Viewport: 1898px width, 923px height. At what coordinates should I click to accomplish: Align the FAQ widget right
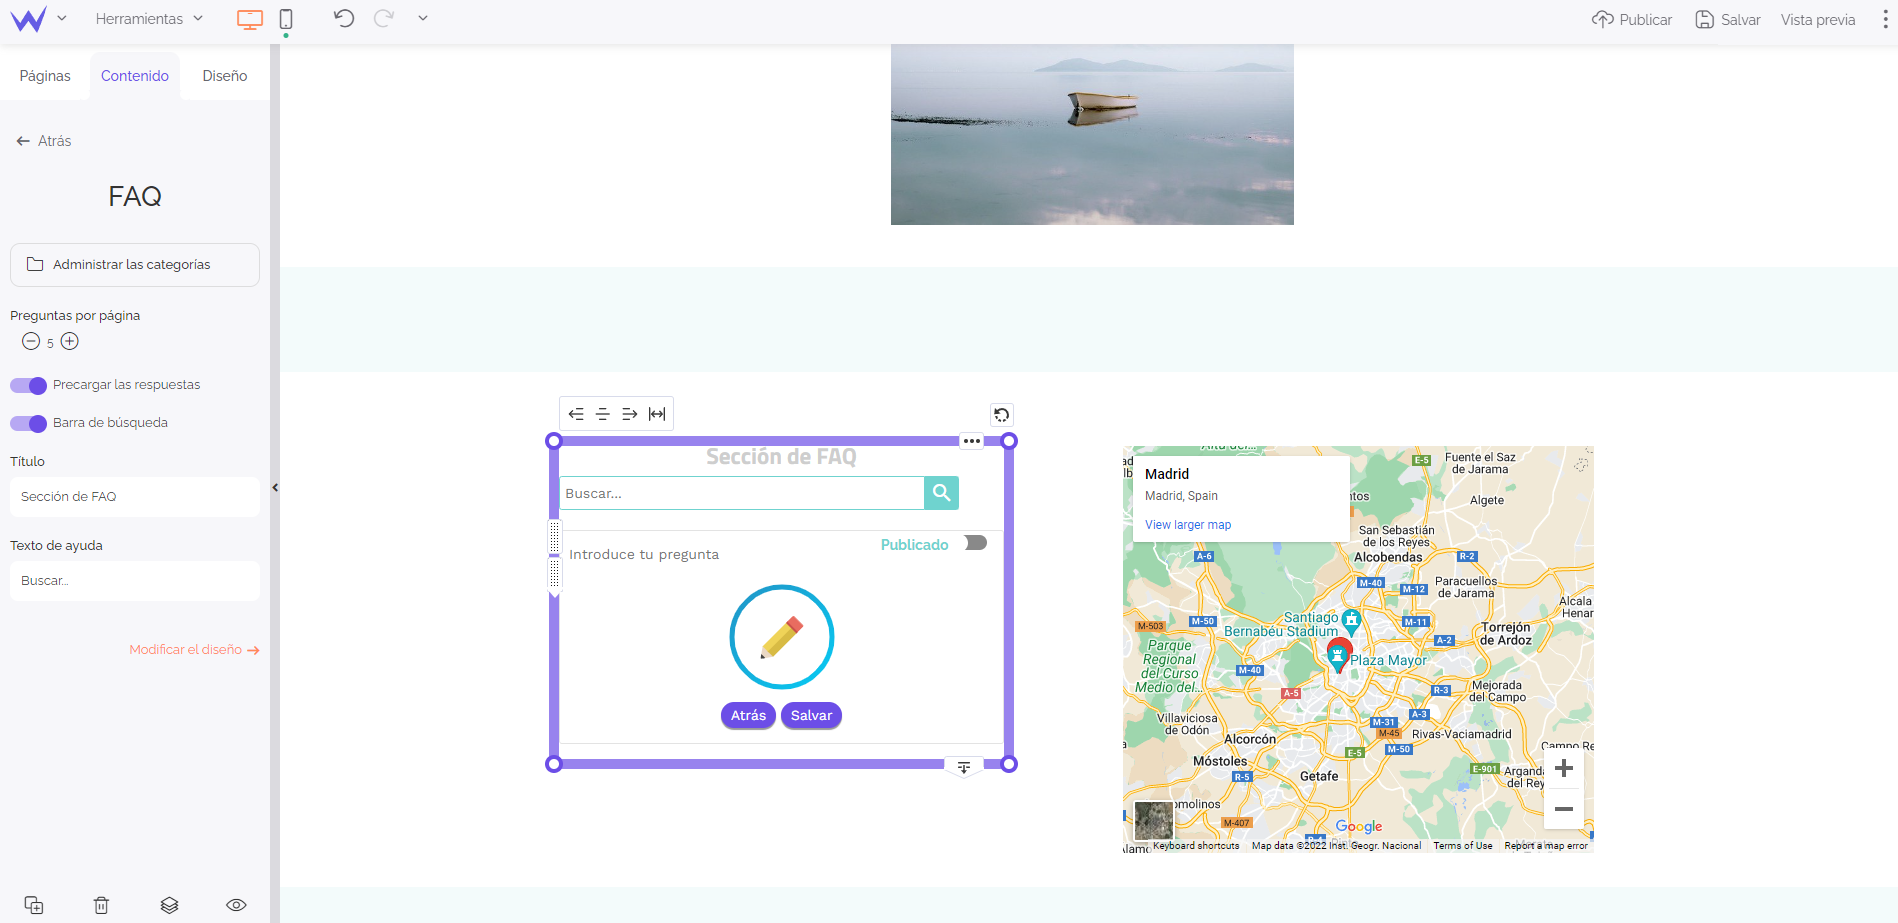tap(630, 414)
